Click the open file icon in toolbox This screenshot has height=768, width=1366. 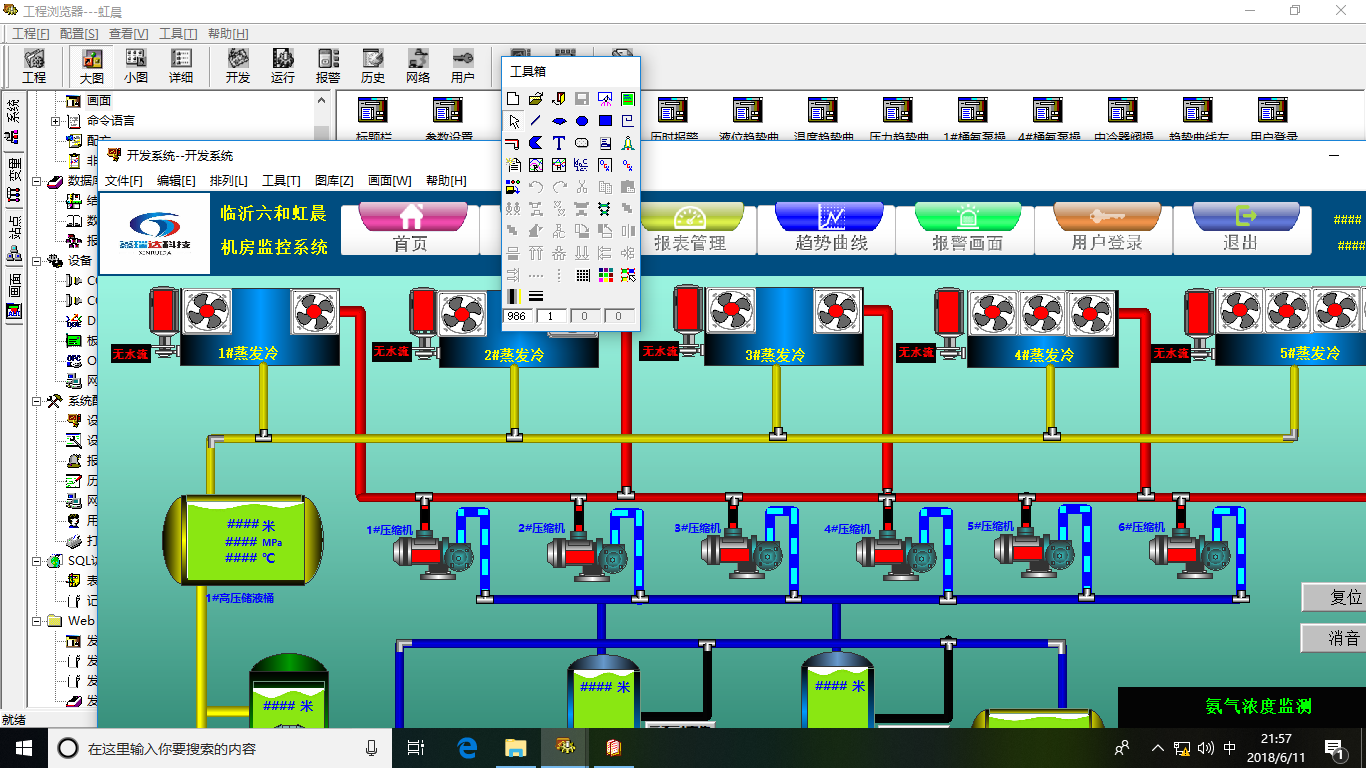pyautogui.click(x=536, y=99)
